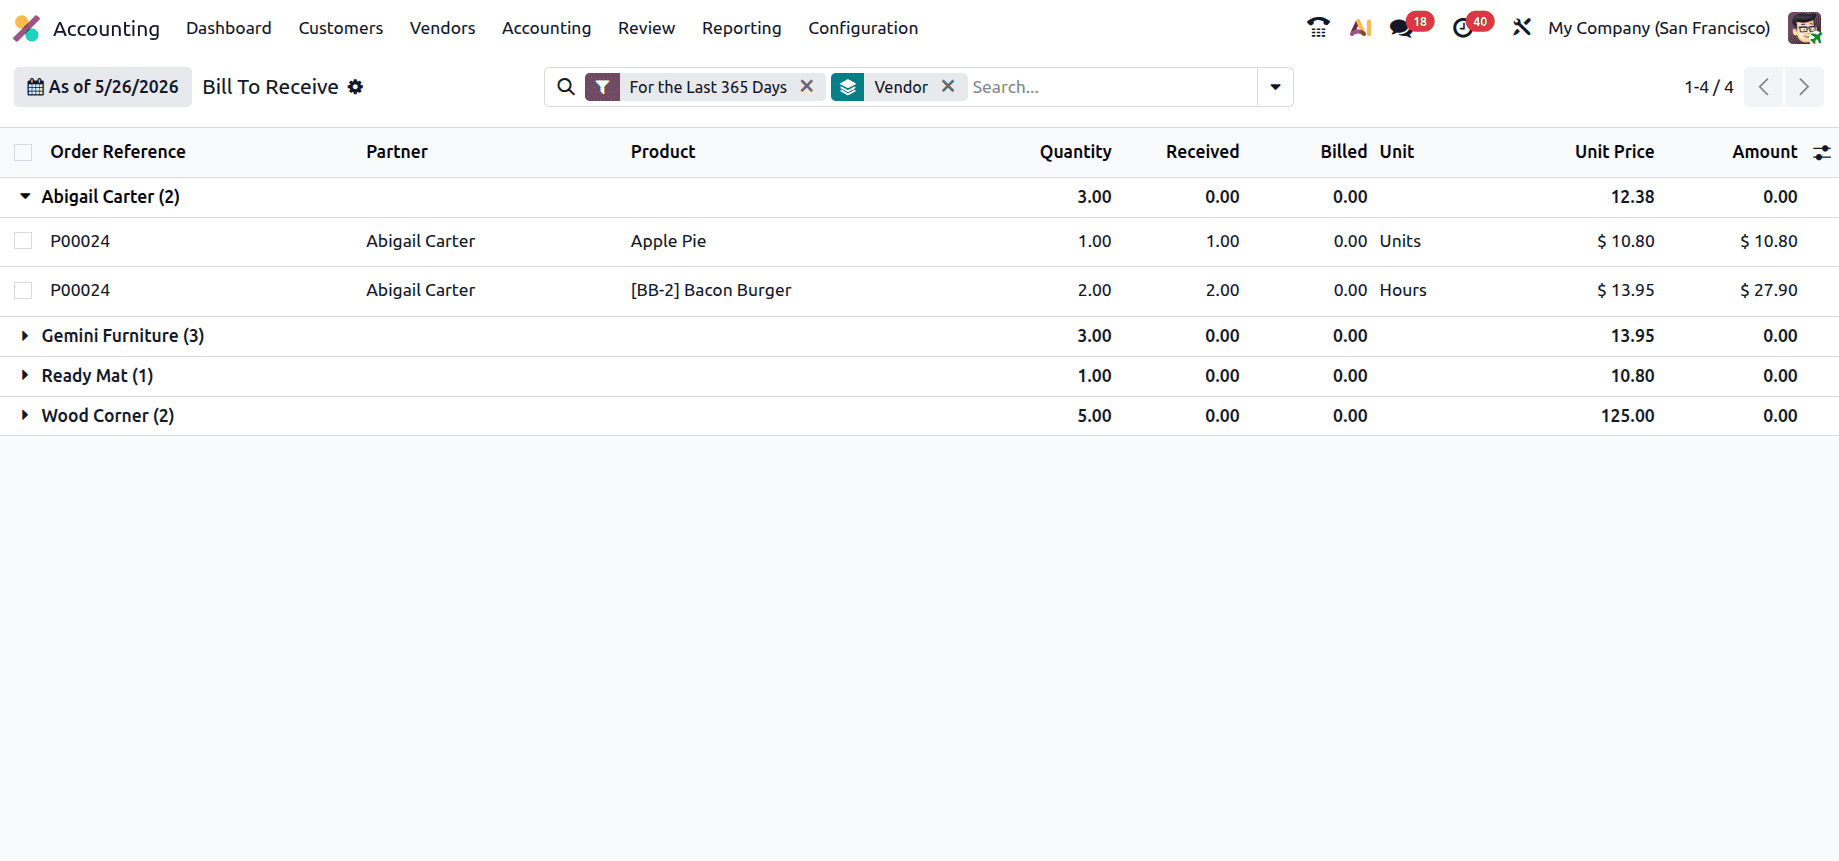Viewport: 1839px width, 861px height.
Task: Open the activities clock icon with 40 badge
Action: (x=1463, y=28)
